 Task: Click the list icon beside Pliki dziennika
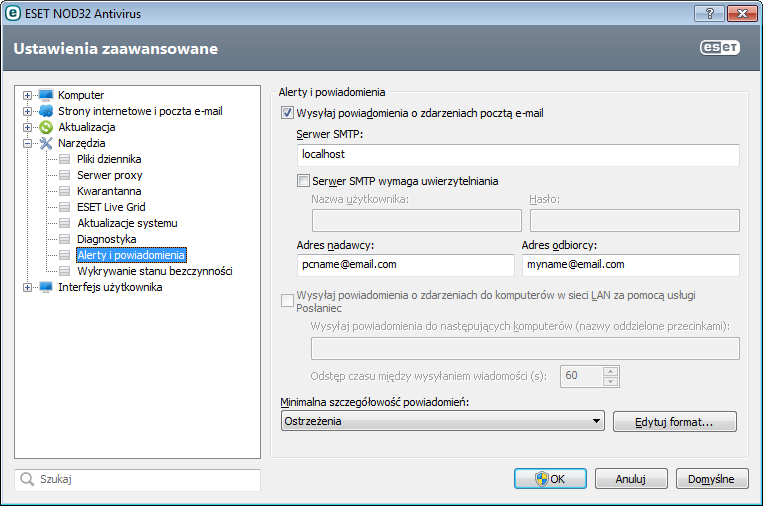point(64,159)
